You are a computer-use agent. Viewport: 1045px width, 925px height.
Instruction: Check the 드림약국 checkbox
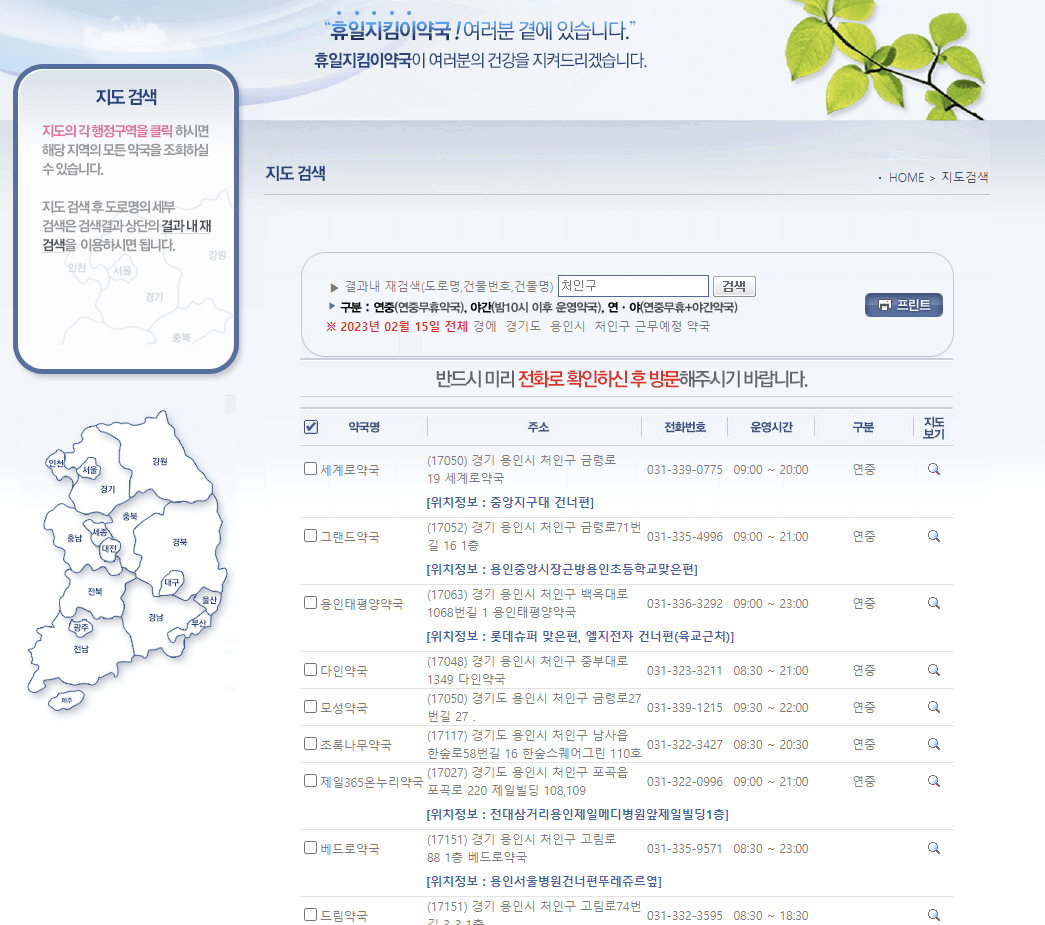pos(310,914)
